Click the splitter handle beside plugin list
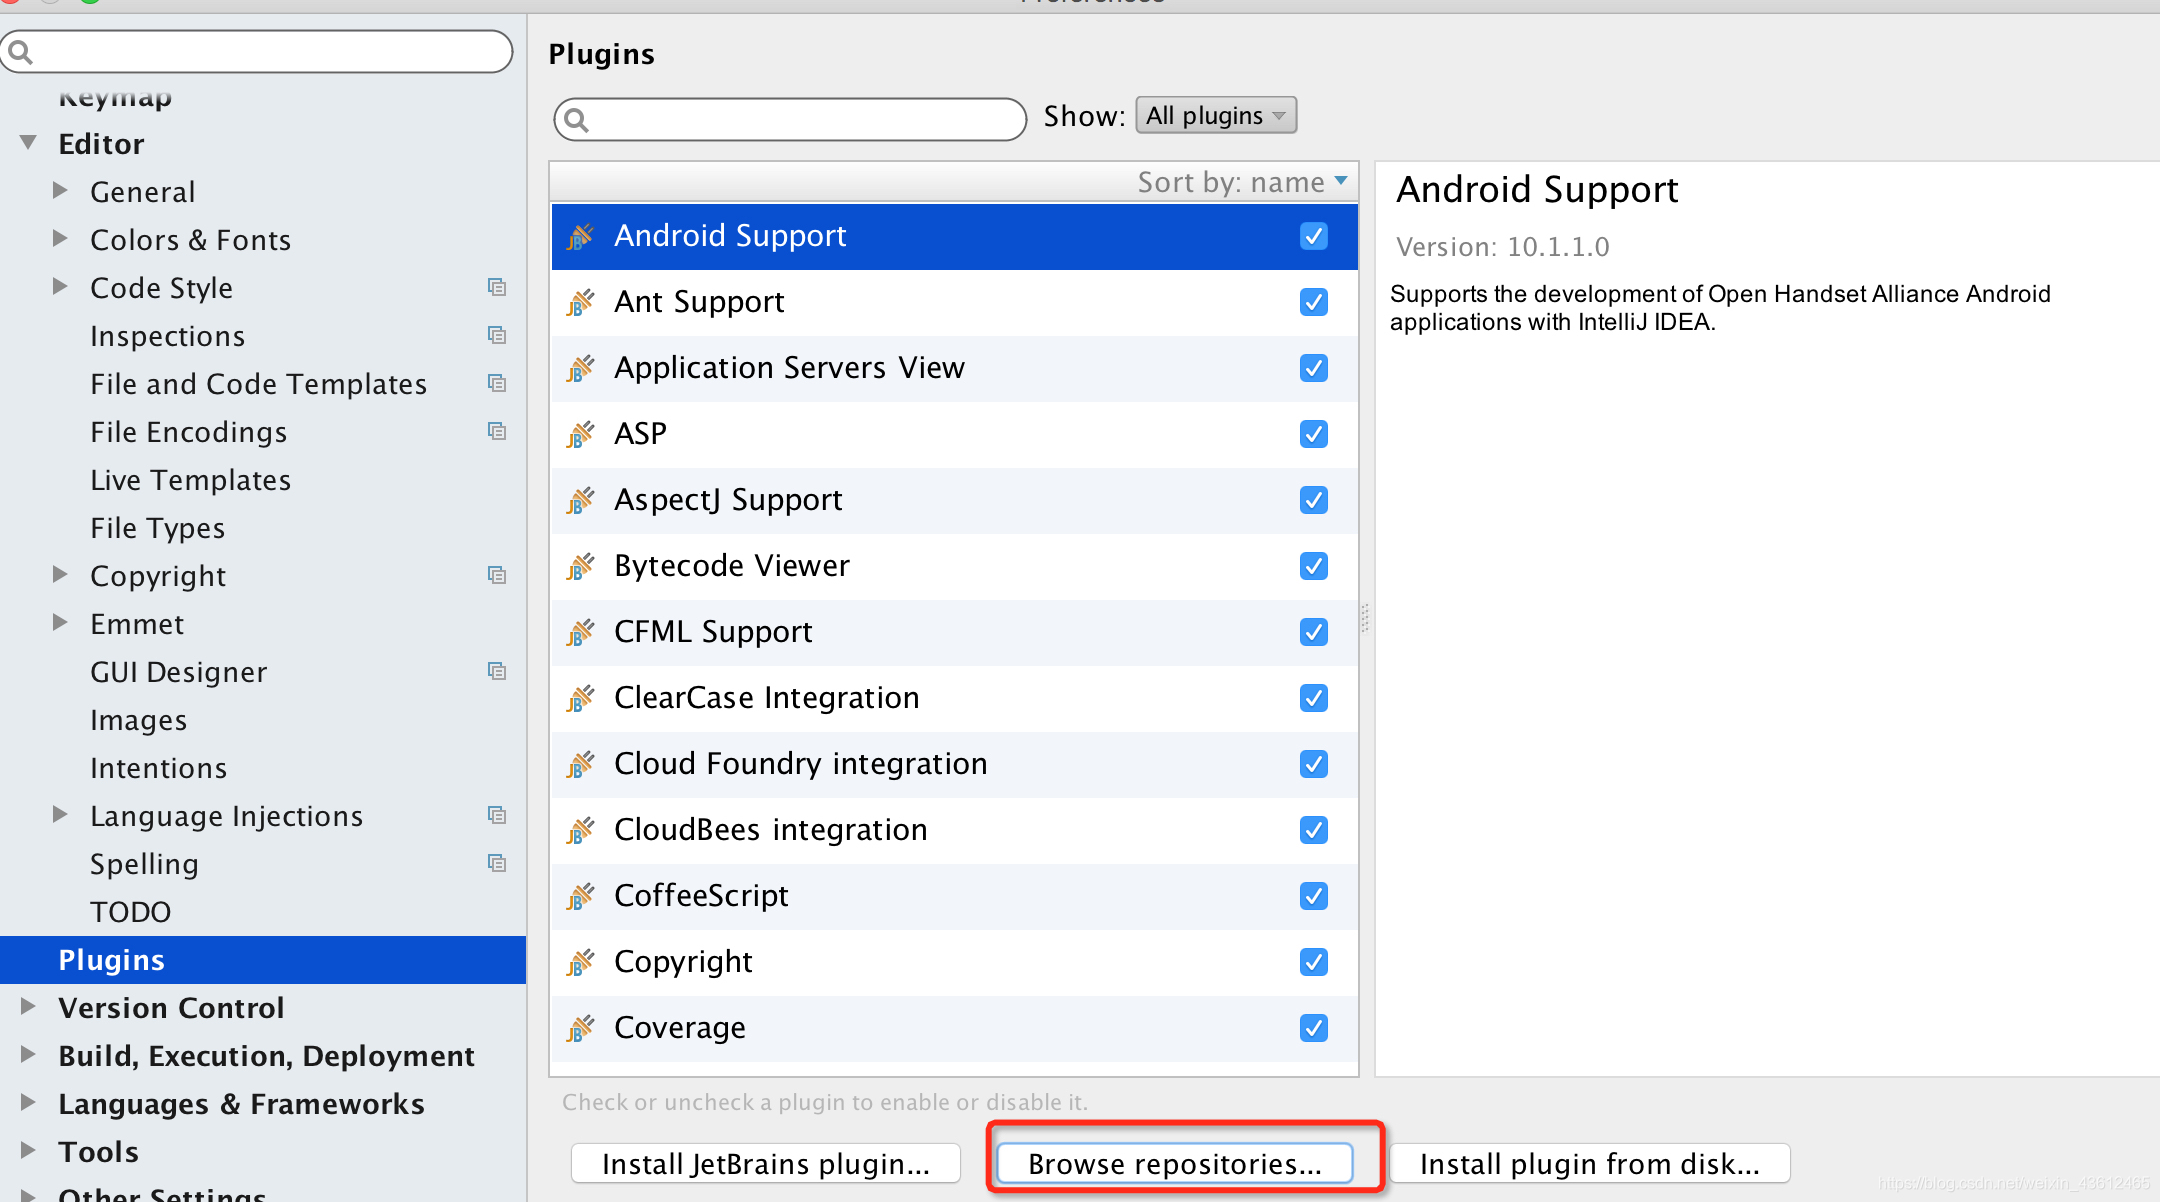2160x1202 pixels. point(1365,618)
